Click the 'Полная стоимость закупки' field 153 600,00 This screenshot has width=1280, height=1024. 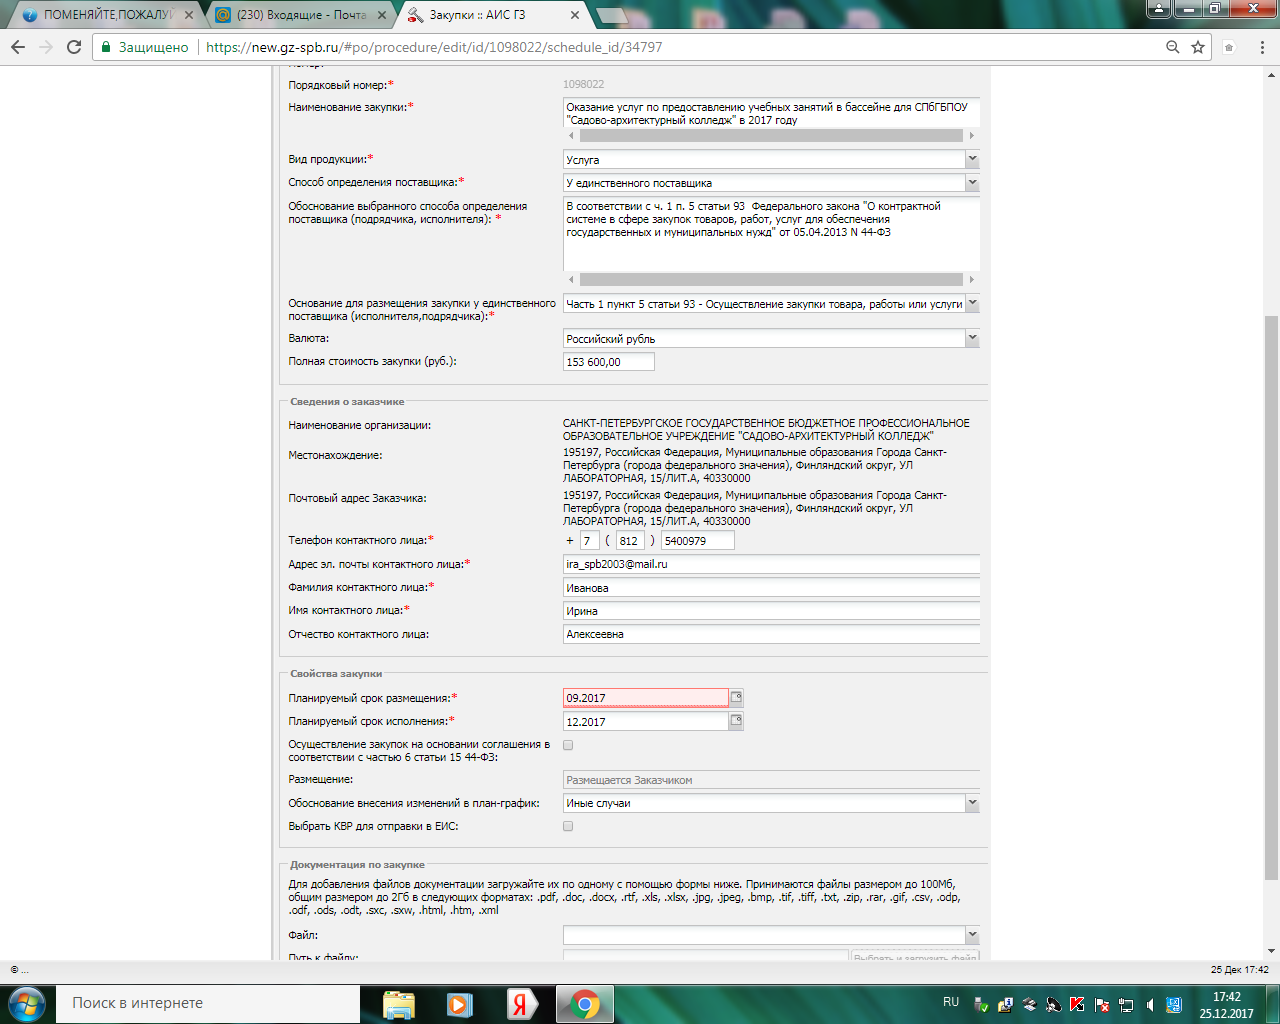pos(609,362)
